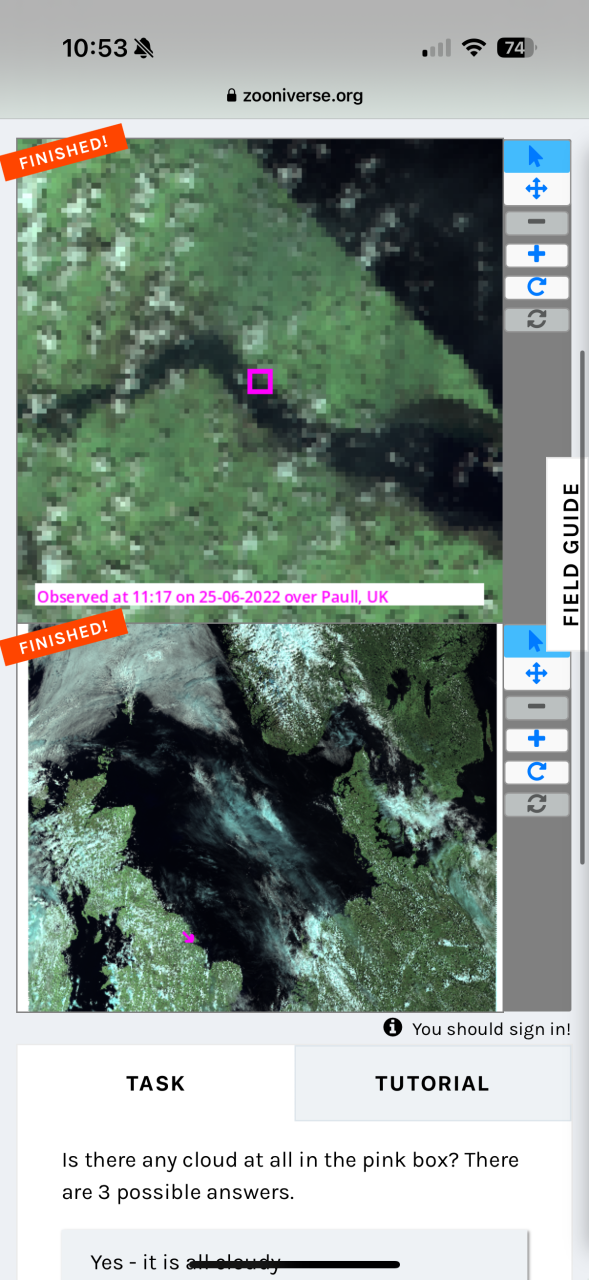Click the pink box on the upper image
This screenshot has width=589, height=1280.
coord(260,381)
